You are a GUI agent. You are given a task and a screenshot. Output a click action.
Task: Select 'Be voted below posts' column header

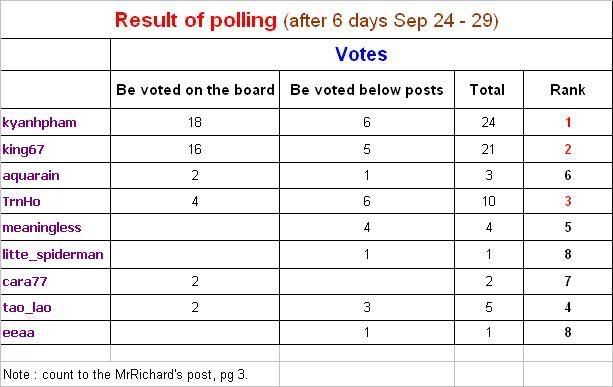[367, 90]
